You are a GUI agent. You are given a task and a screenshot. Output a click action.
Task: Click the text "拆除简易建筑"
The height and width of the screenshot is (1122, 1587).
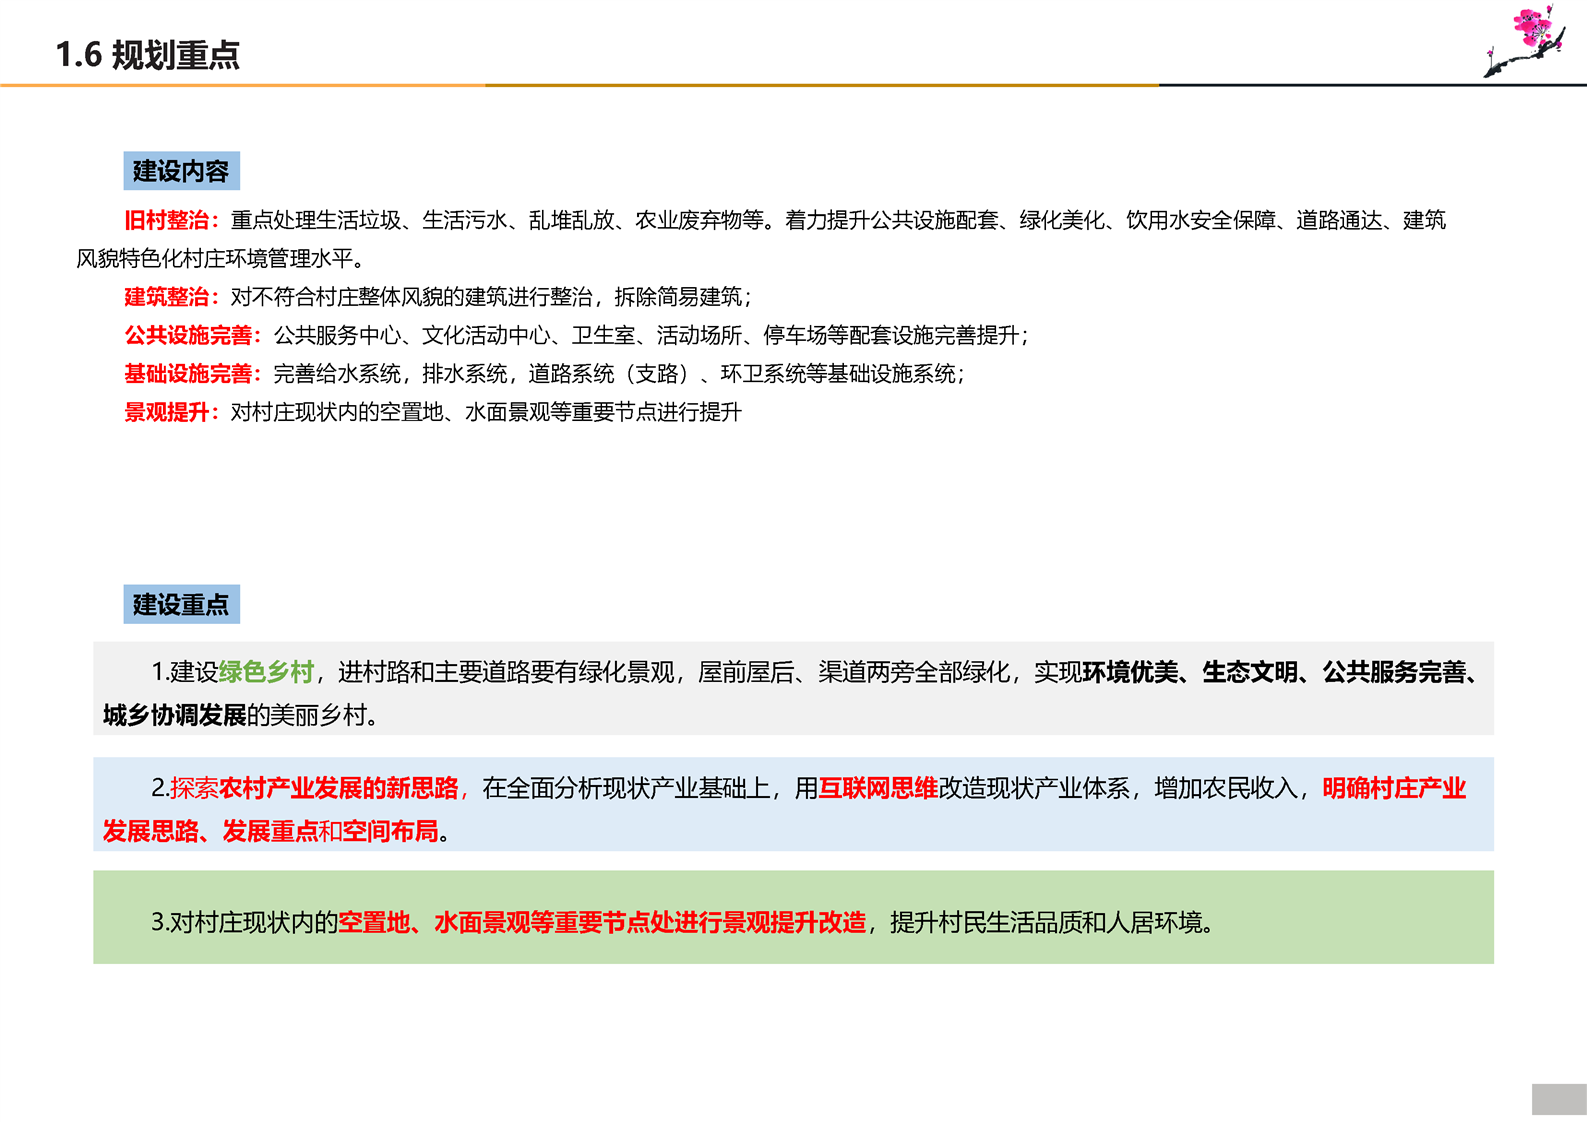[678, 297]
